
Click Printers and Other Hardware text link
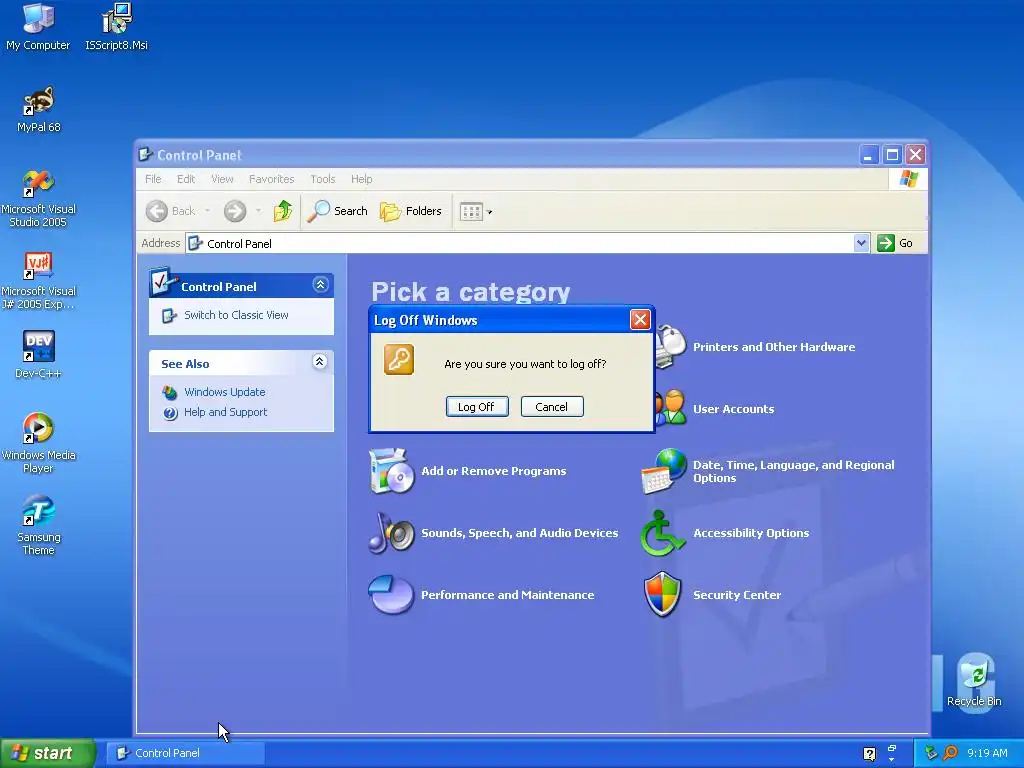tap(774, 347)
